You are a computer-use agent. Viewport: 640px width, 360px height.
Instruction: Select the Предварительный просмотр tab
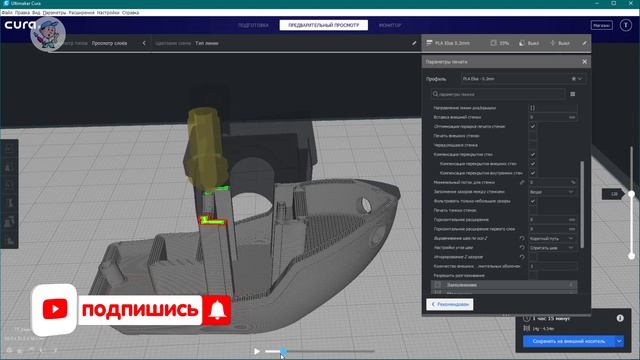tap(324, 25)
